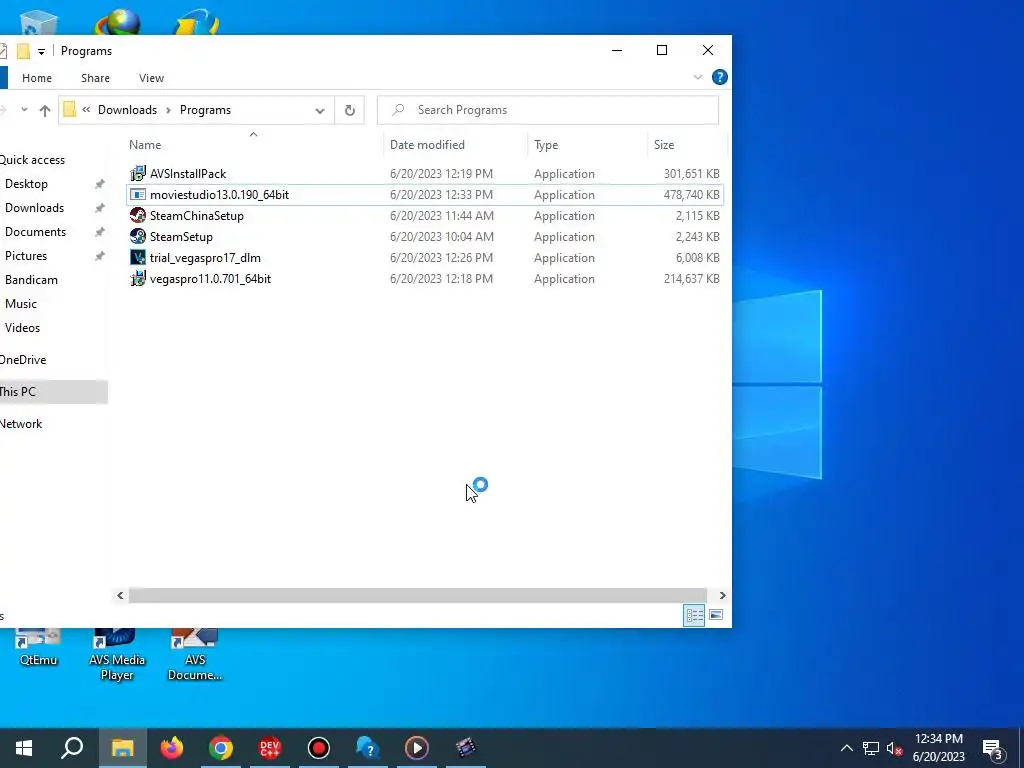The width and height of the screenshot is (1024, 768).
Task: Open the Share ribbon tab
Action: point(95,78)
